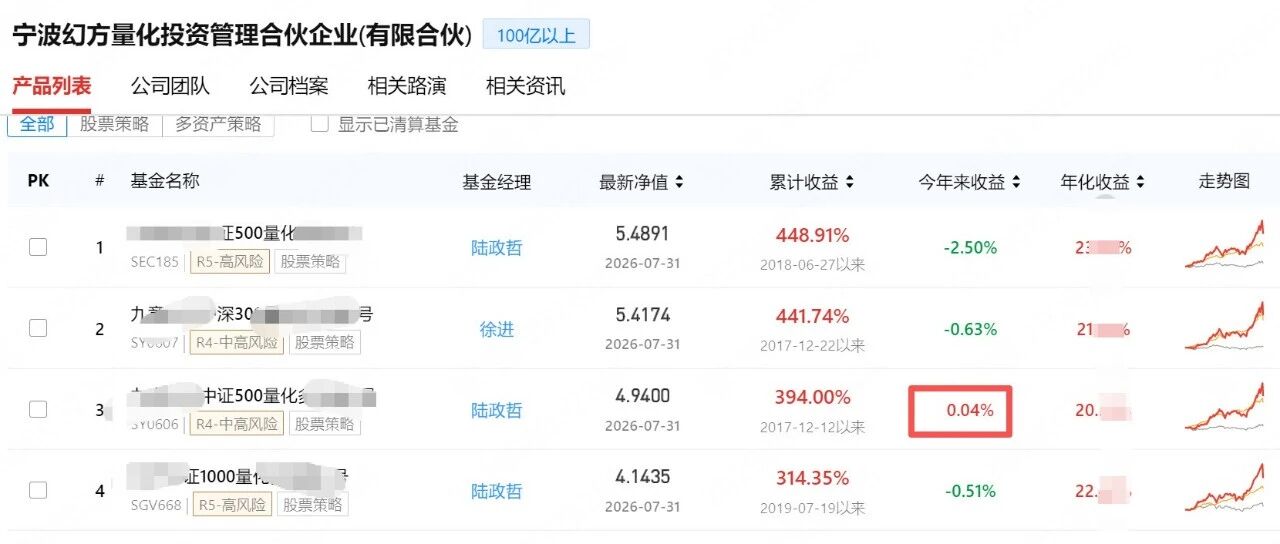1280x544 pixels.
Task: Sort by 累计收益 column arrow
Action: [x=850, y=182]
